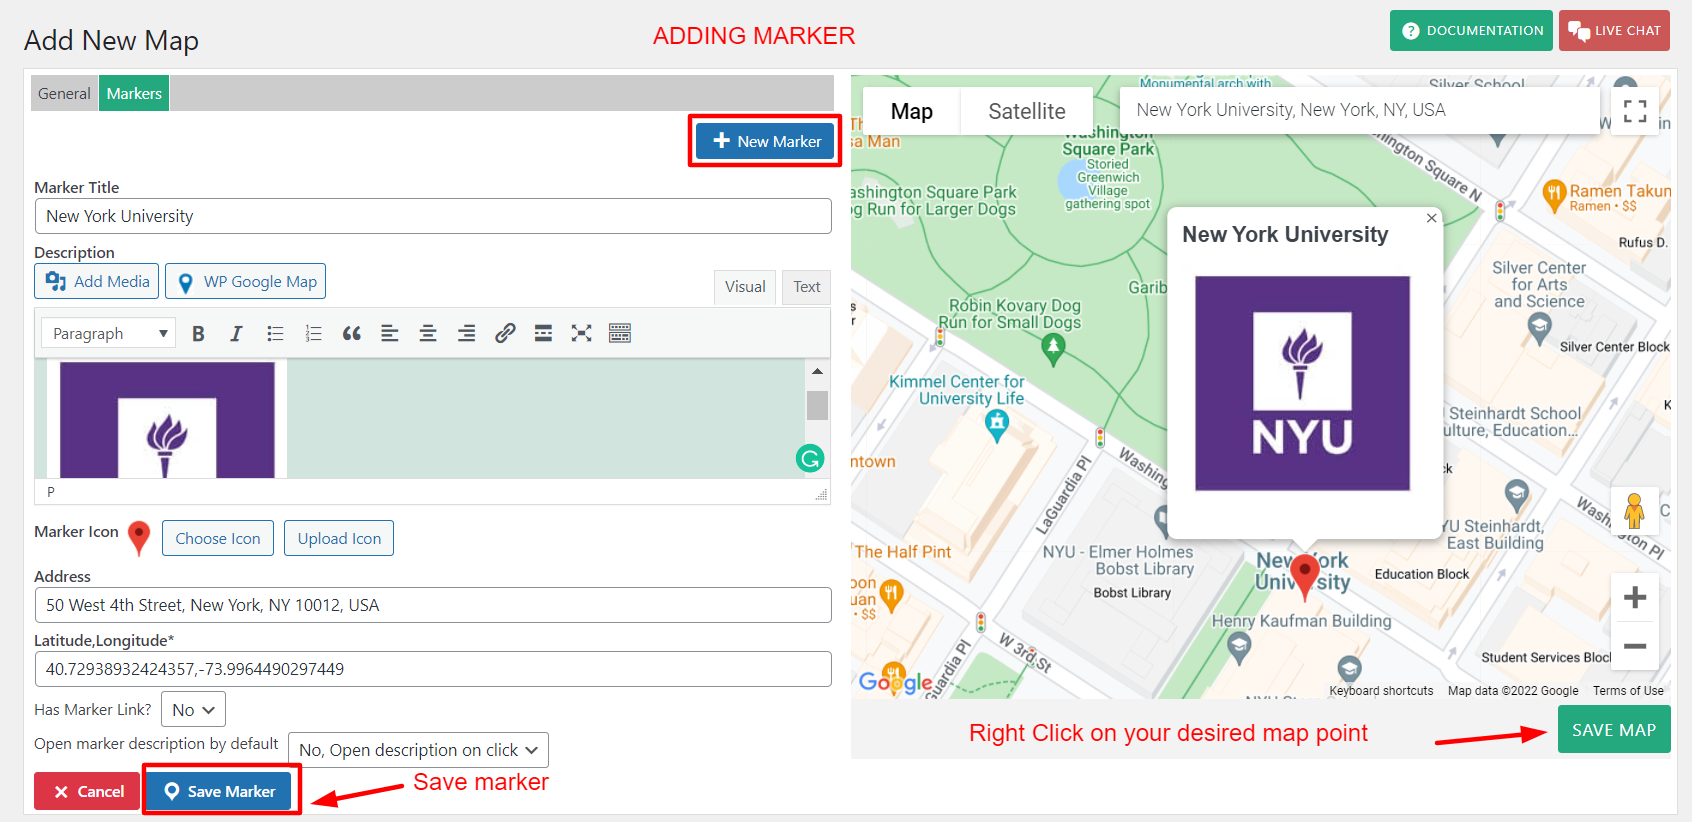Open distraction-free fullscreen editor mode
Viewport: 1692px width, 822px height.
tap(581, 334)
